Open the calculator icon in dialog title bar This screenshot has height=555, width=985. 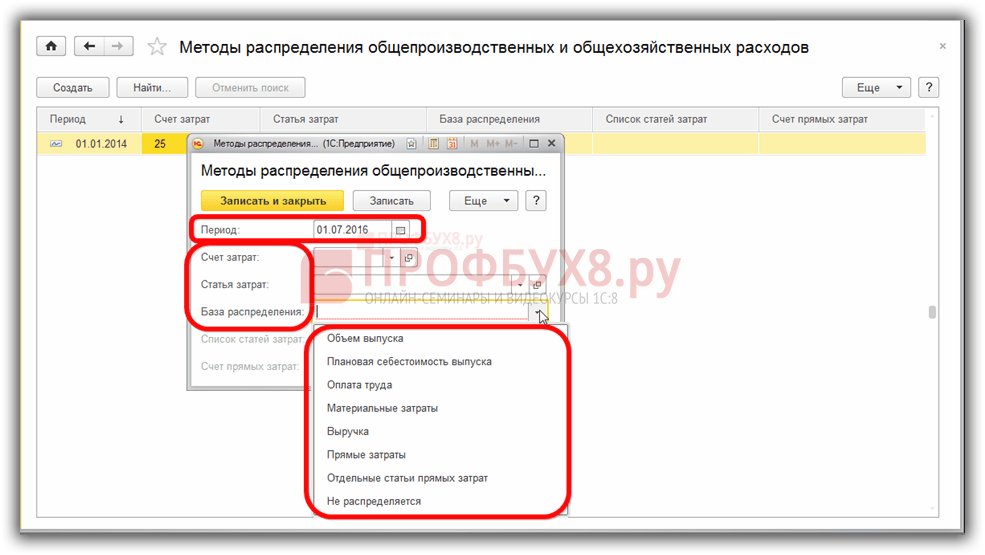coord(433,144)
